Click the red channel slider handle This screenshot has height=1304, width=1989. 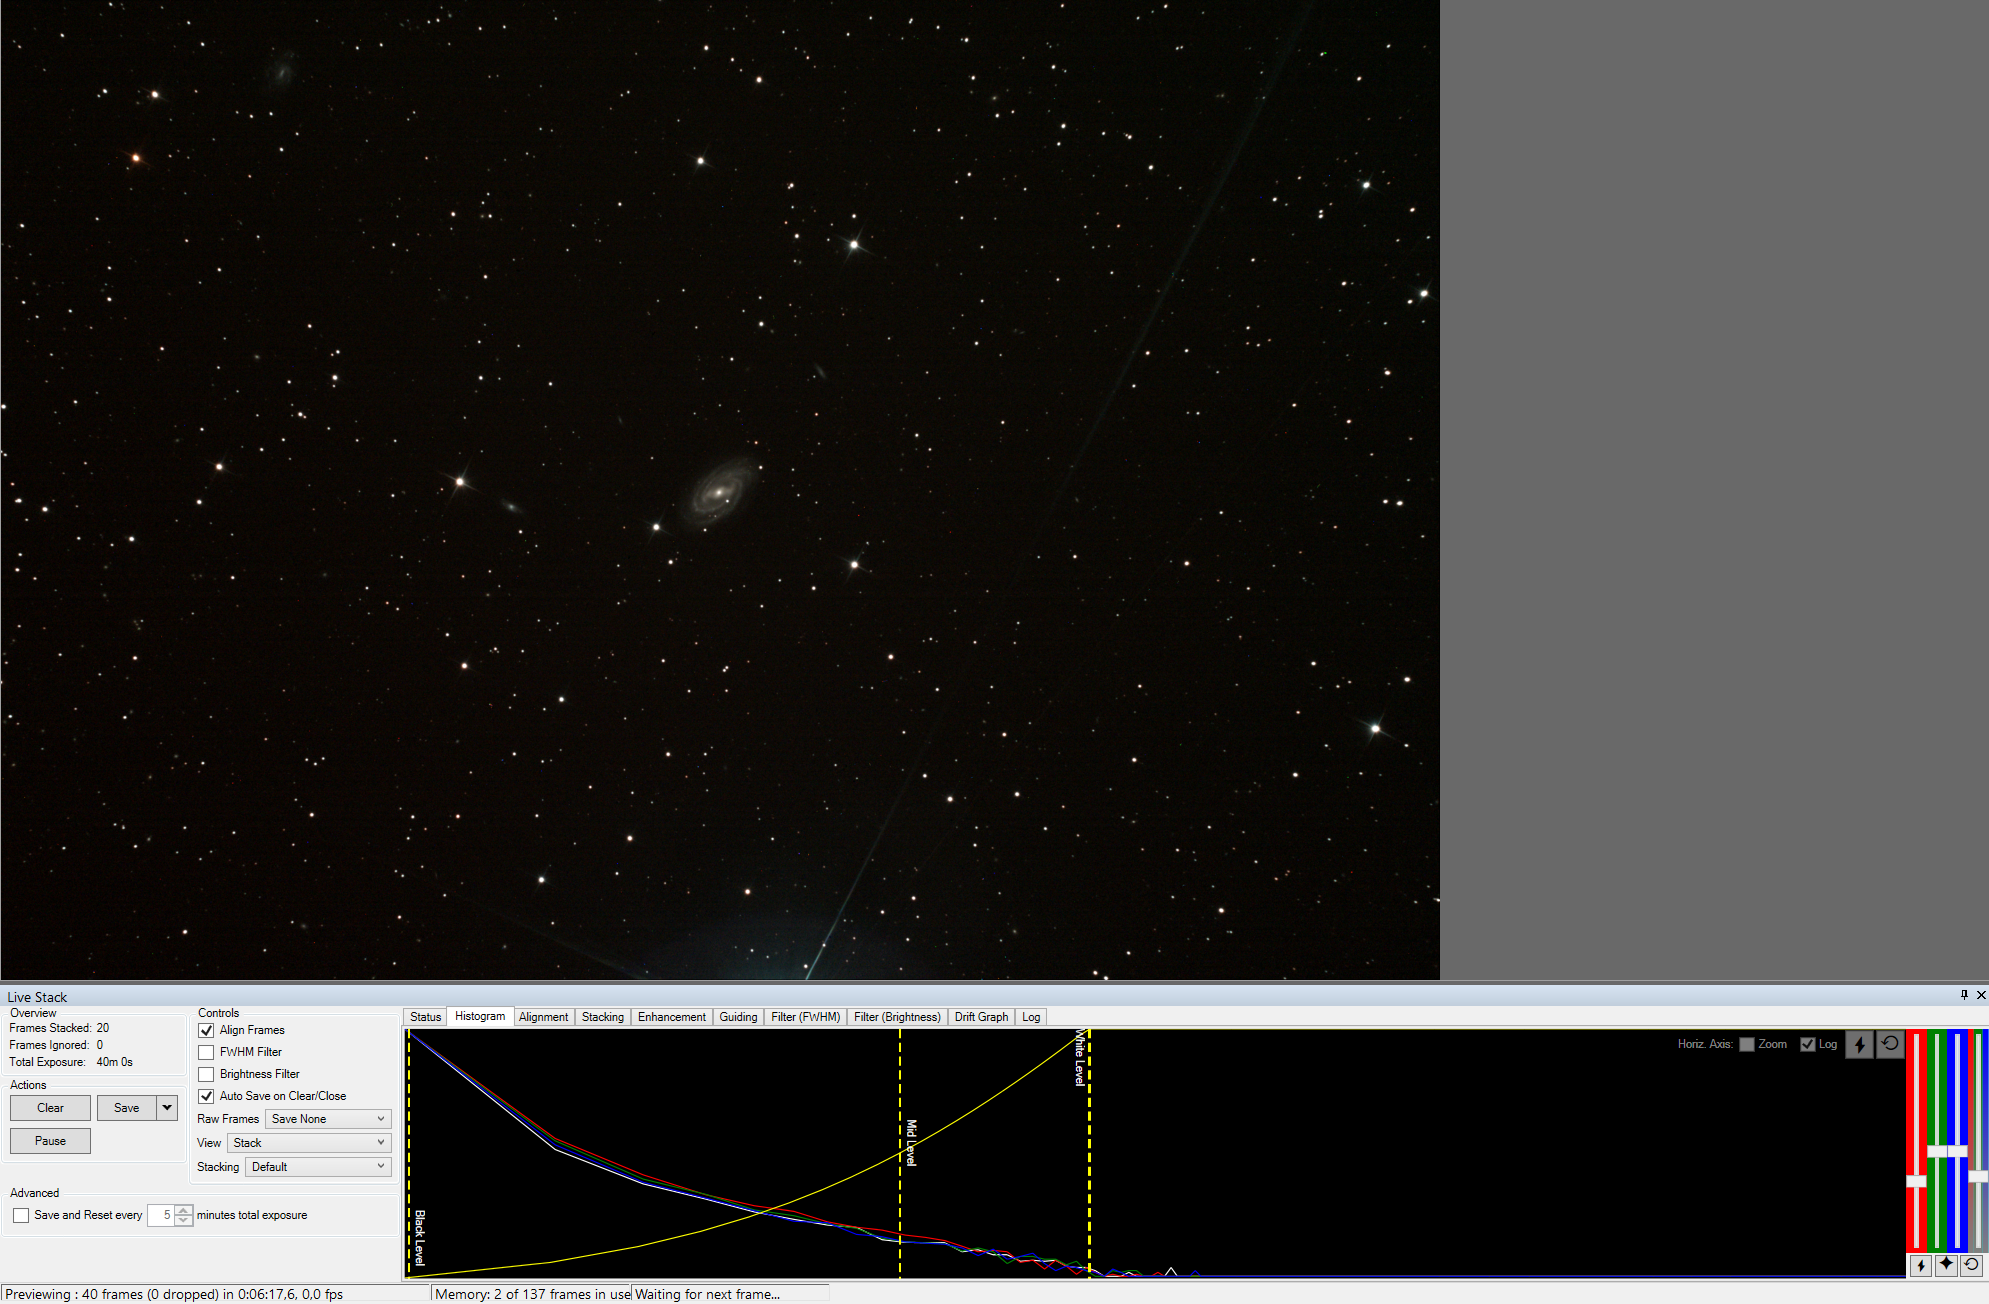pyautogui.click(x=1916, y=1181)
